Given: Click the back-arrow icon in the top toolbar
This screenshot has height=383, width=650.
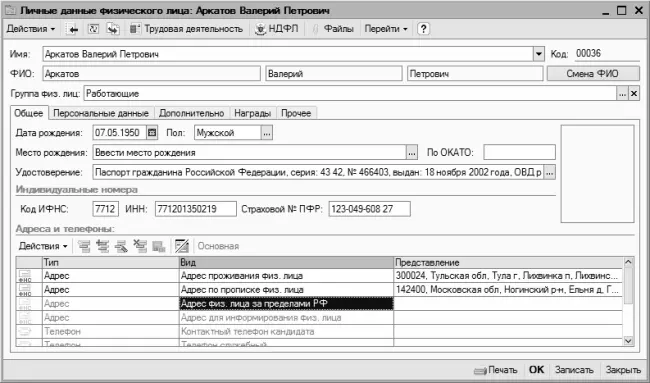Looking at the screenshot, I should (x=73, y=29).
